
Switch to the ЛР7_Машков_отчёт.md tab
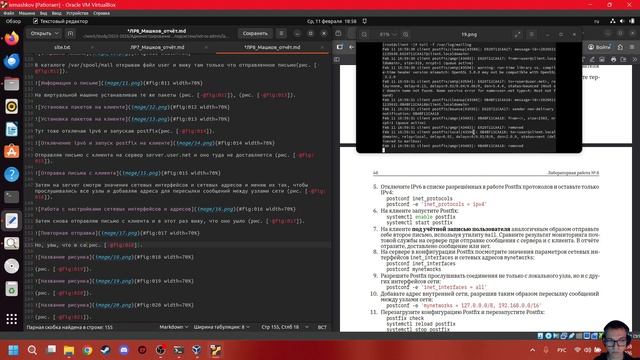[x=157, y=47]
